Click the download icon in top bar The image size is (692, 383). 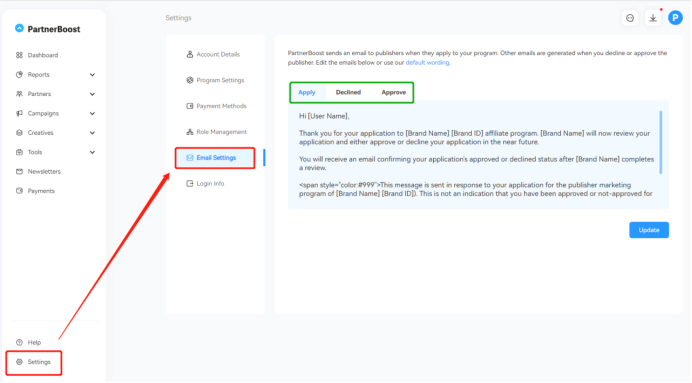(653, 18)
